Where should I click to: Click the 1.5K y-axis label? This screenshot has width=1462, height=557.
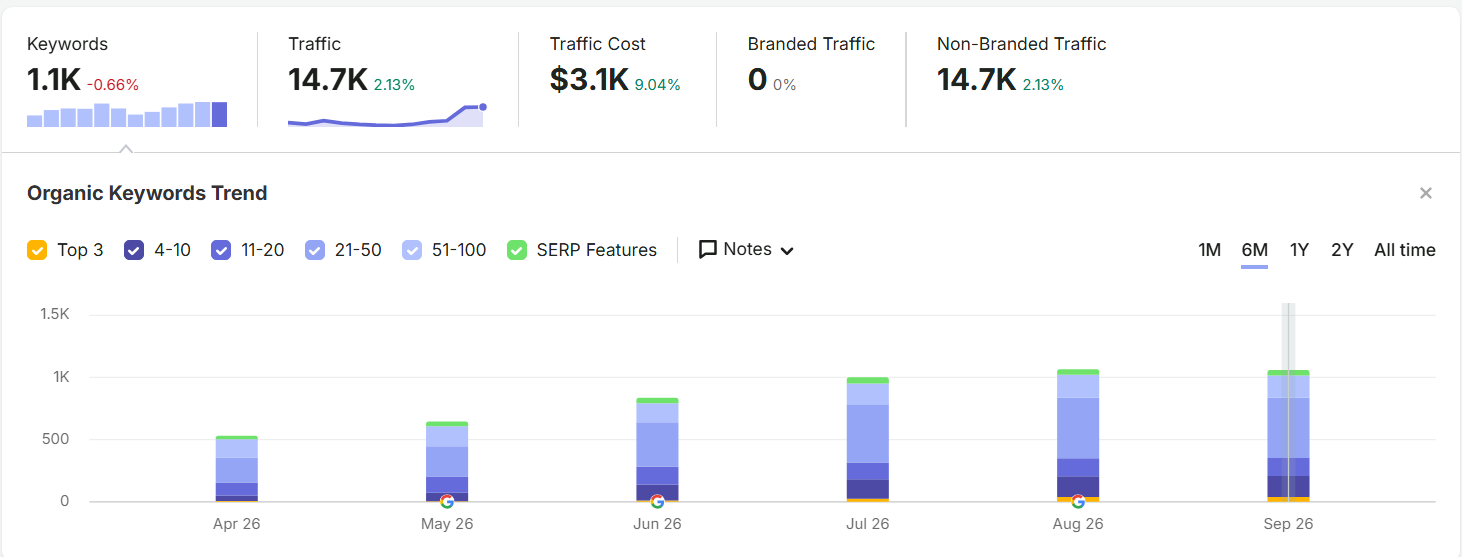54,314
